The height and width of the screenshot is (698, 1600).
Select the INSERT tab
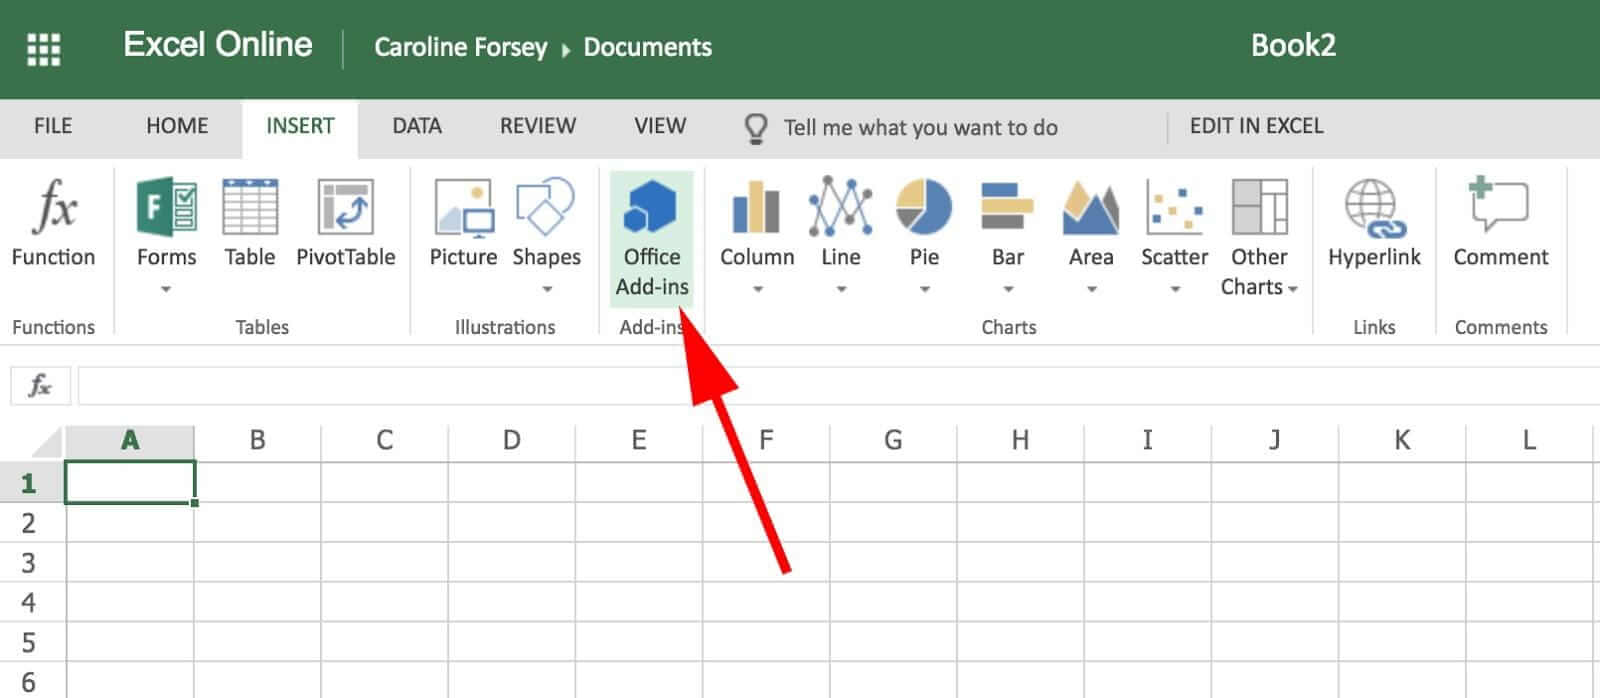click(x=300, y=127)
